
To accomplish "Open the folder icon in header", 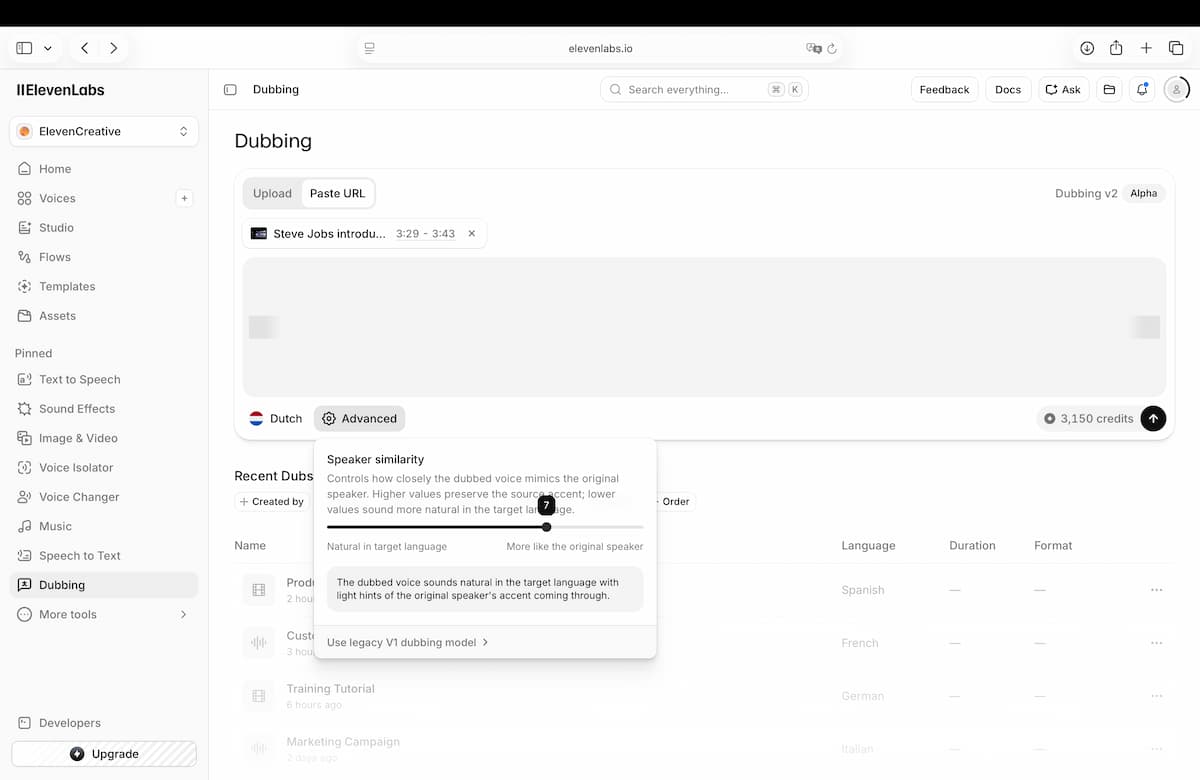I will click(x=1109, y=89).
